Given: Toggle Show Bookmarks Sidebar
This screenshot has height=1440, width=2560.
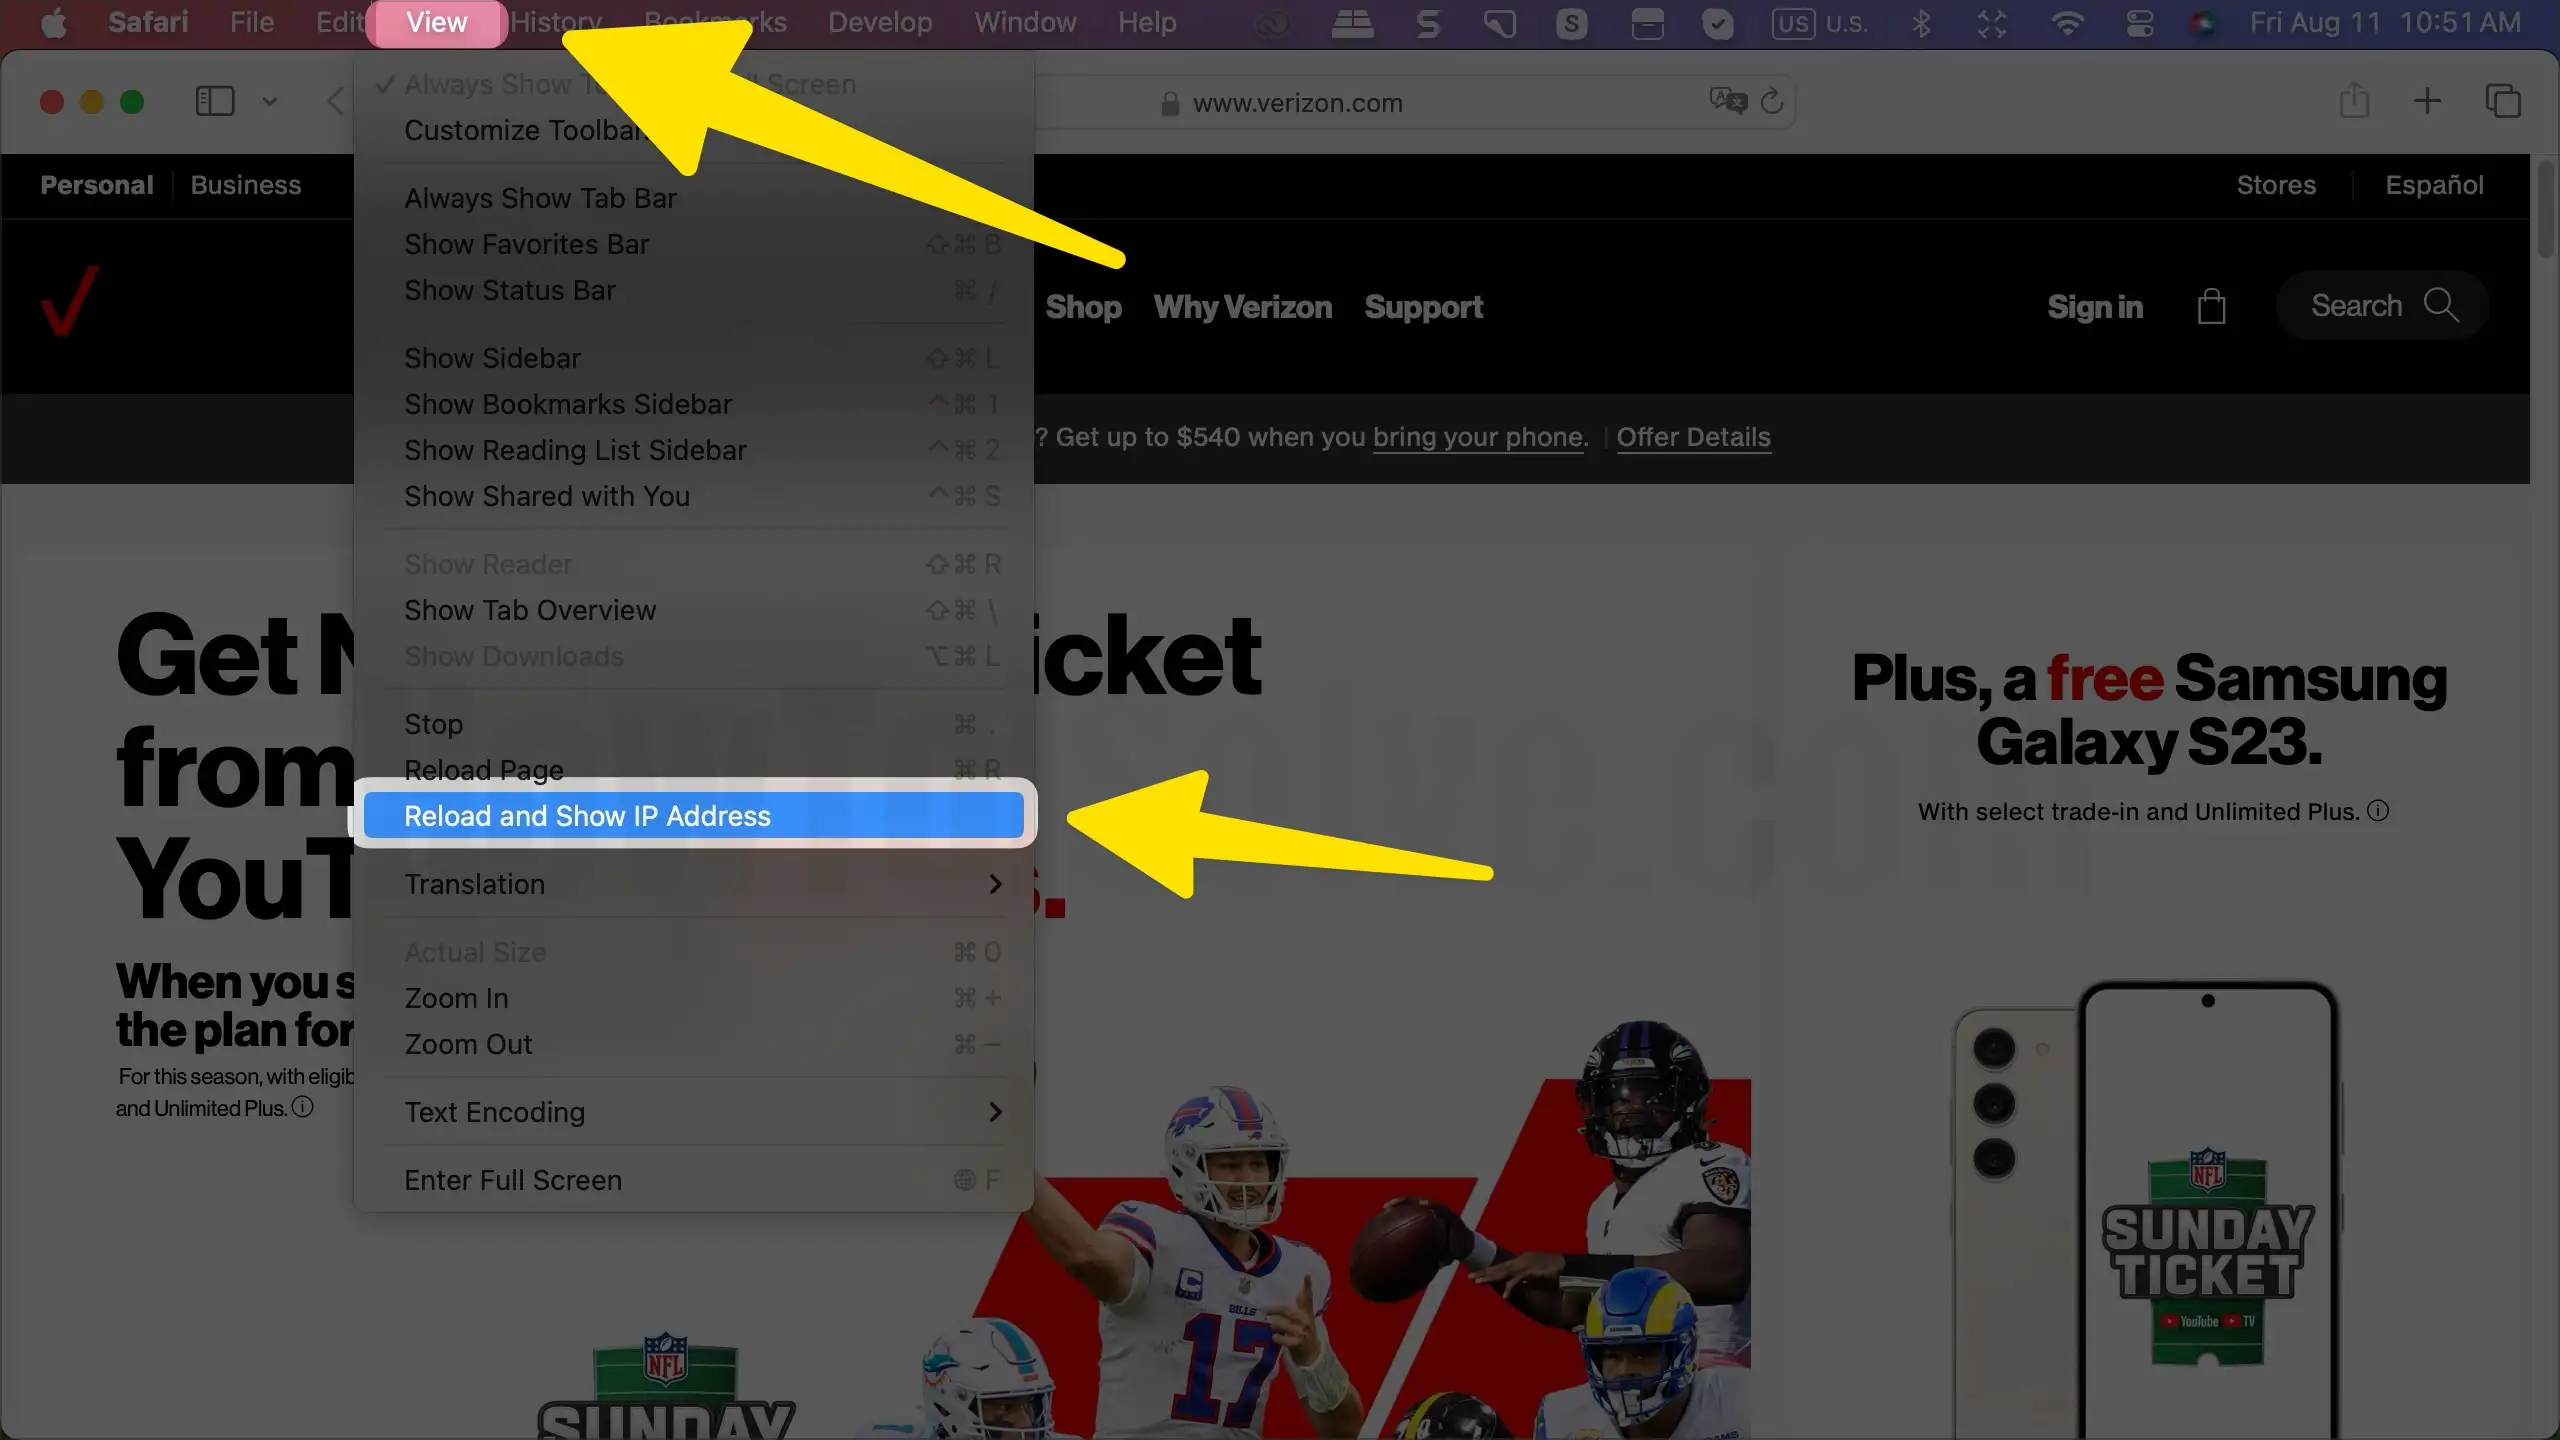Looking at the screenshot, I should 693,404.
